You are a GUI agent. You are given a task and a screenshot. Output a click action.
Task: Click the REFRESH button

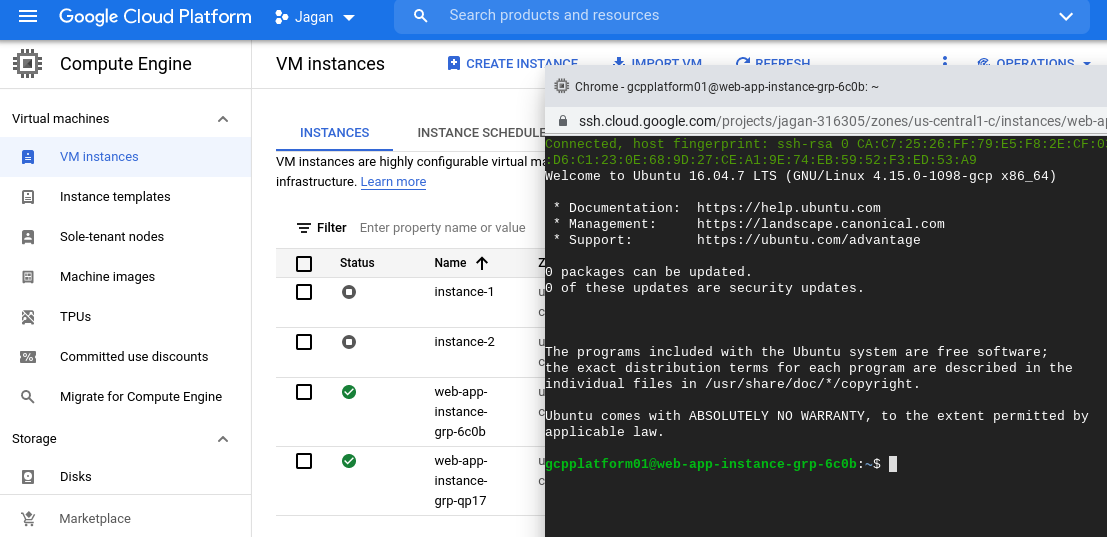click(772, 64)
